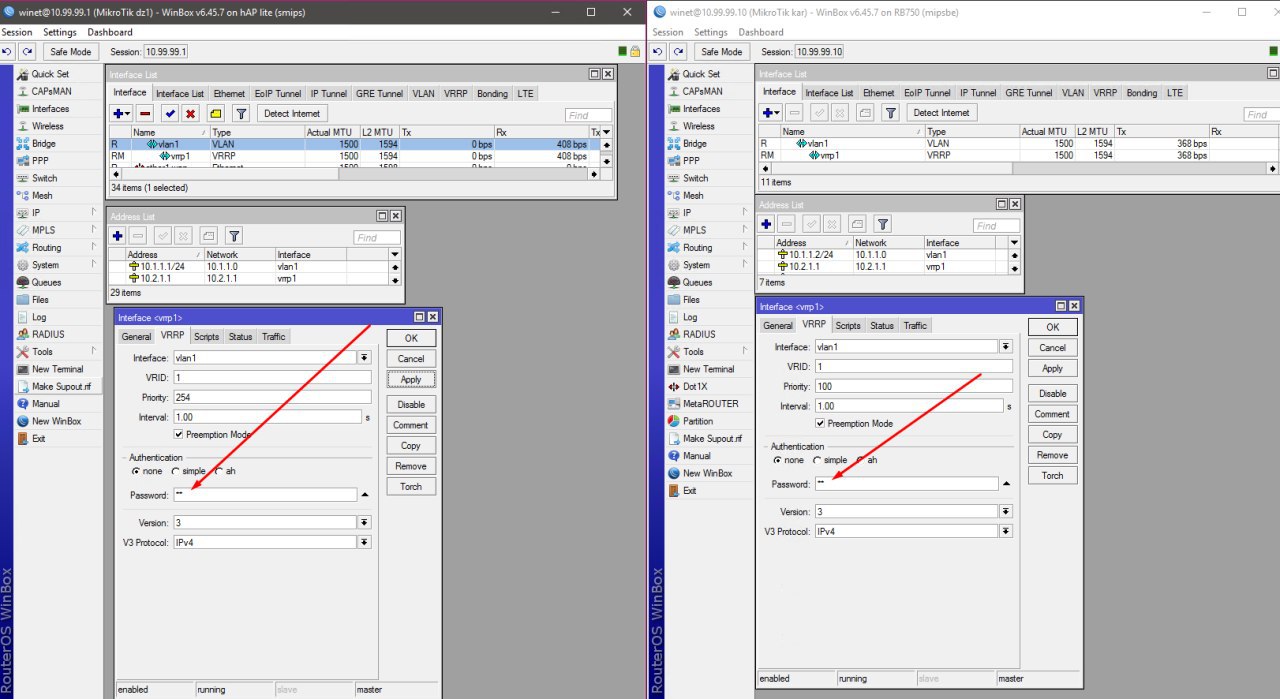Click Safe Mode button in left WinBox
The width and height of the screenshot is (1280, 699).
click(70, 51)
